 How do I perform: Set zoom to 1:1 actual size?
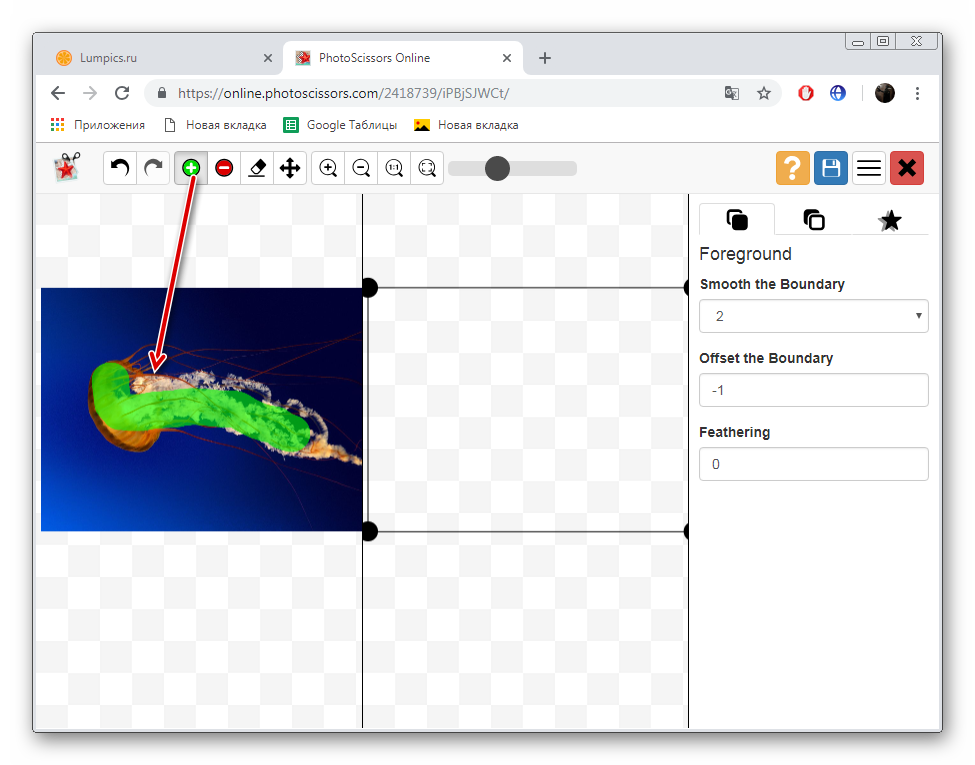point(394,168)
